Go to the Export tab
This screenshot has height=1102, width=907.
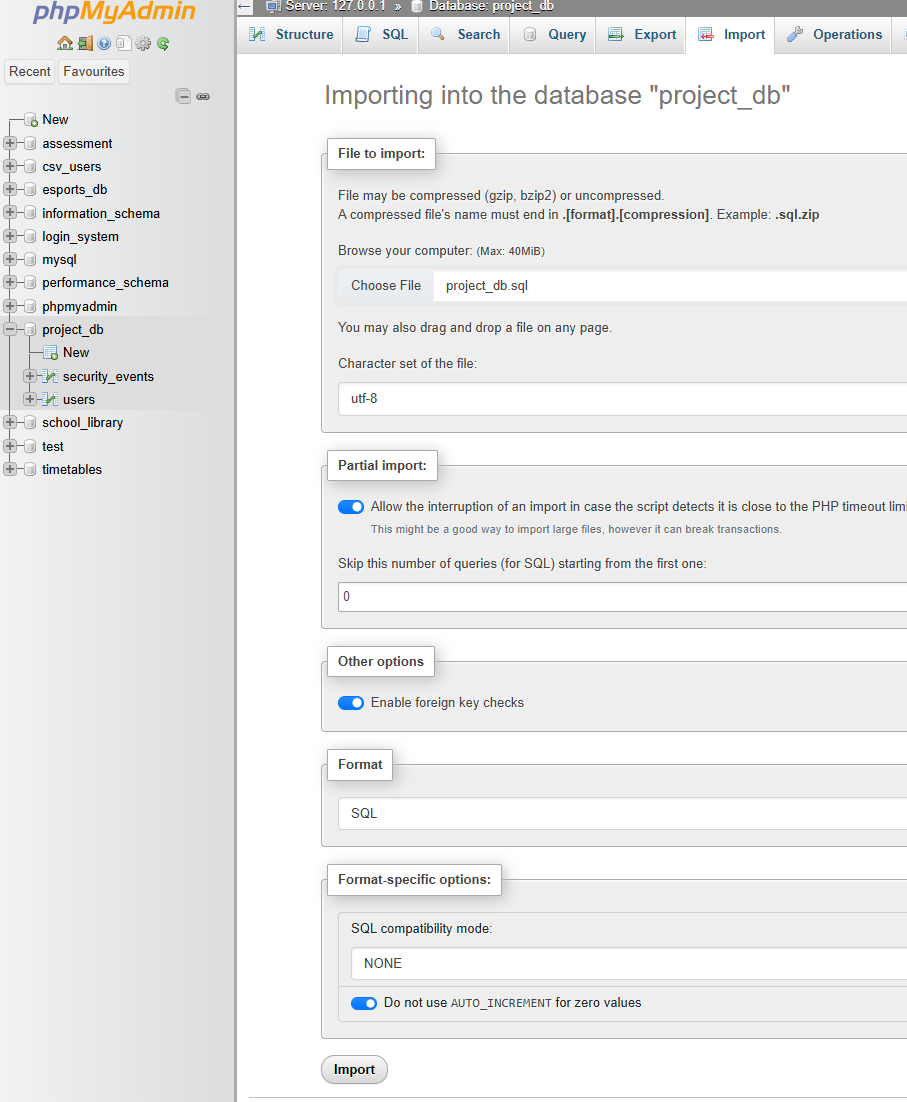641,34
